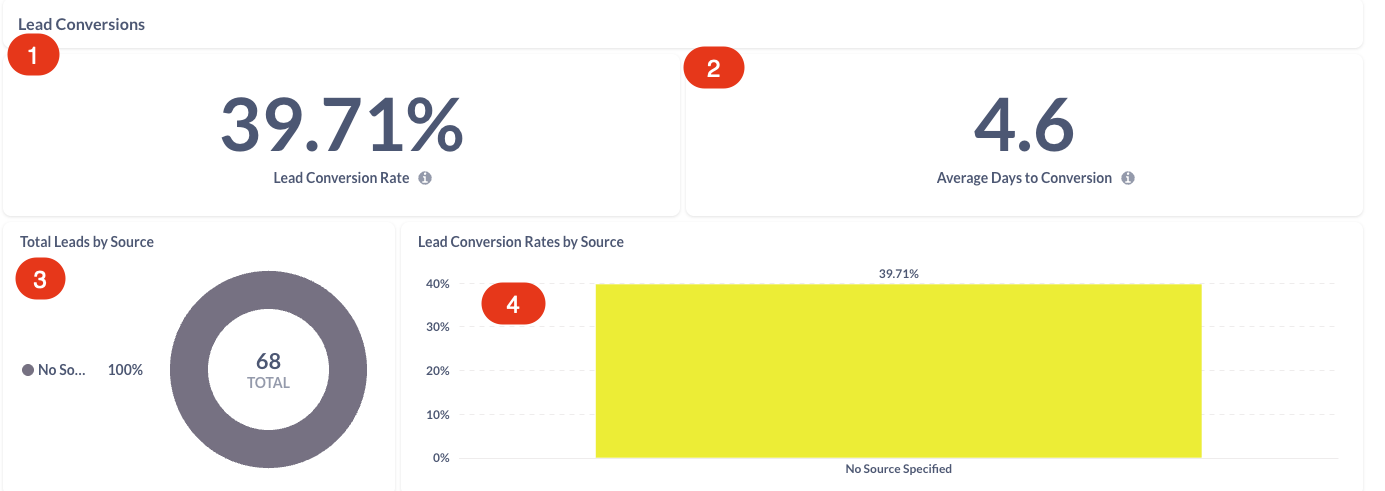Viewport: 1385px width, 491px height.
Task: Click the large 39.71% conversion rate value
Action: [x=341, y=125]
